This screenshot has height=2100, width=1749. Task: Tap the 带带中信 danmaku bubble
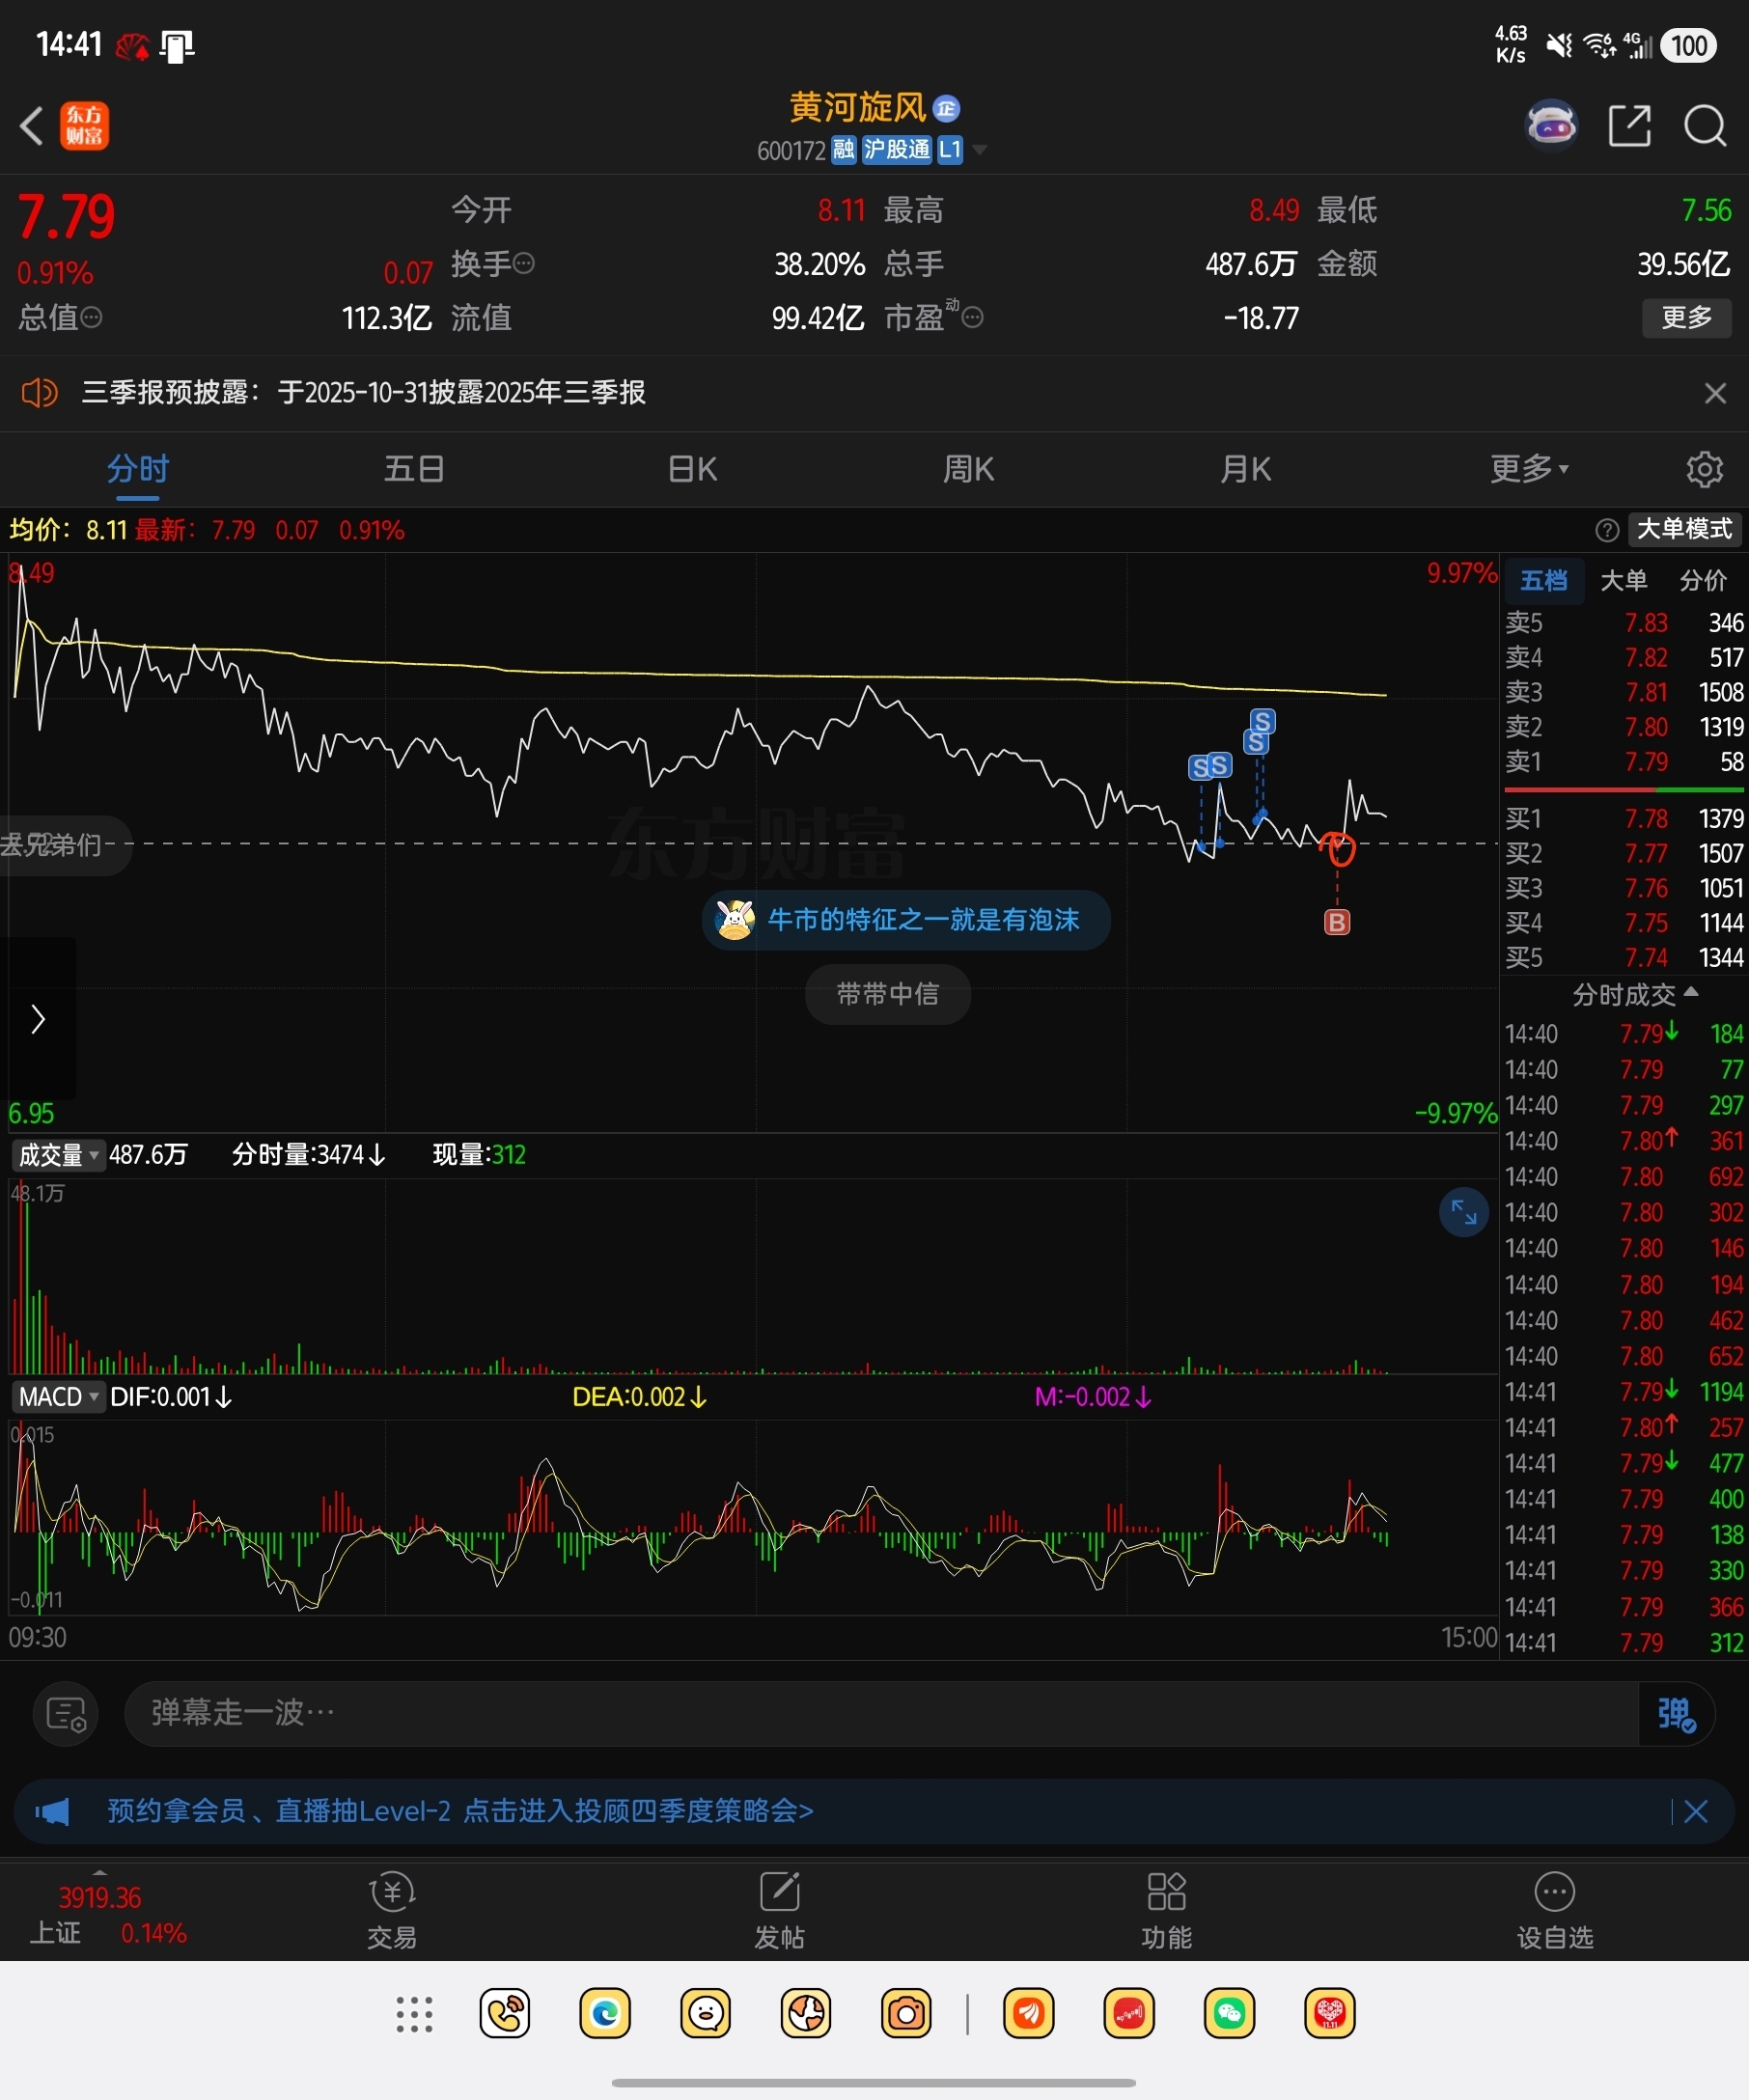[888, 995]
